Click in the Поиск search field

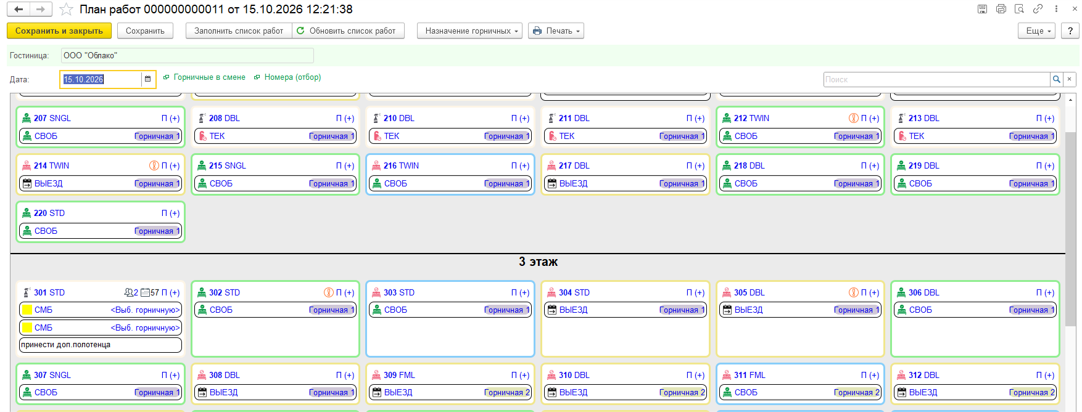[936, 79]
